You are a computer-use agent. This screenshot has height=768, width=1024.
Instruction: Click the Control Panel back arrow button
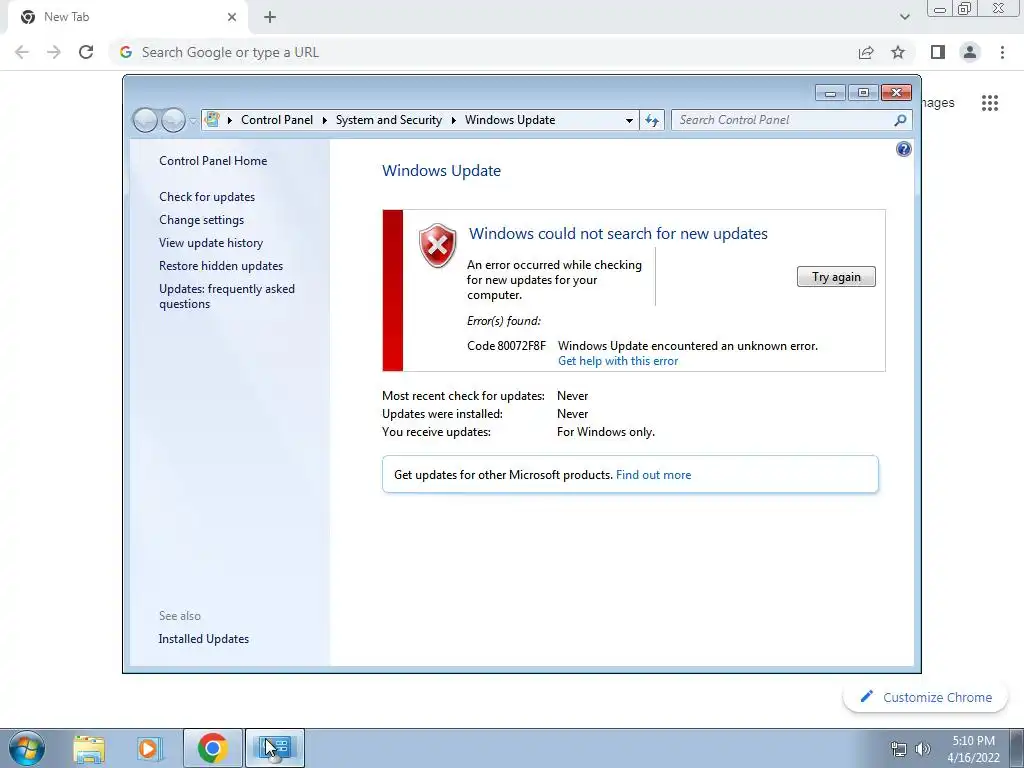click(145, 120)
